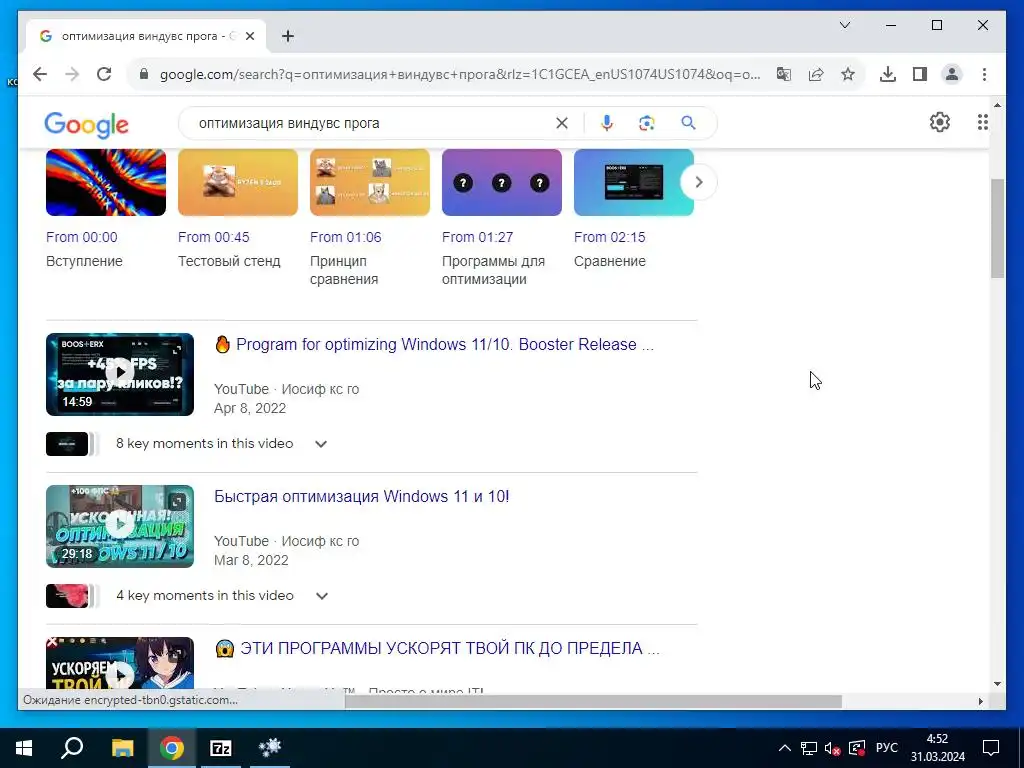Click the From 01:06 timestamp link
The image size is (1024, 768).
click(x=345, y=237)
